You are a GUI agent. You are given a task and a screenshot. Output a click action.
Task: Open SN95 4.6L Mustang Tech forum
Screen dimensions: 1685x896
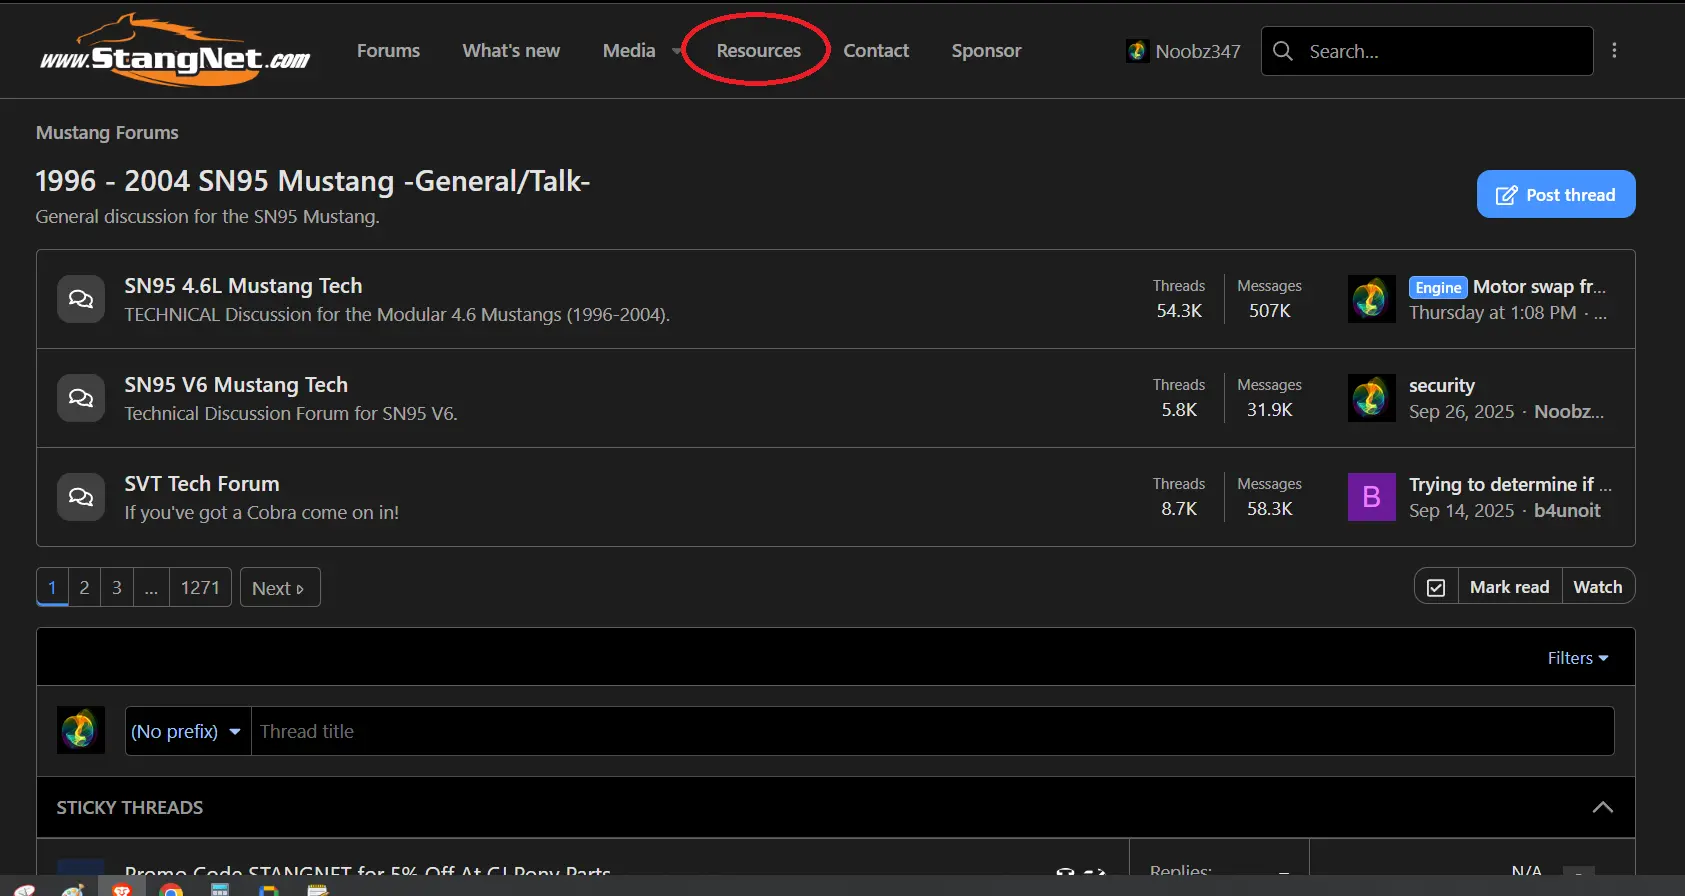(243, 286)
